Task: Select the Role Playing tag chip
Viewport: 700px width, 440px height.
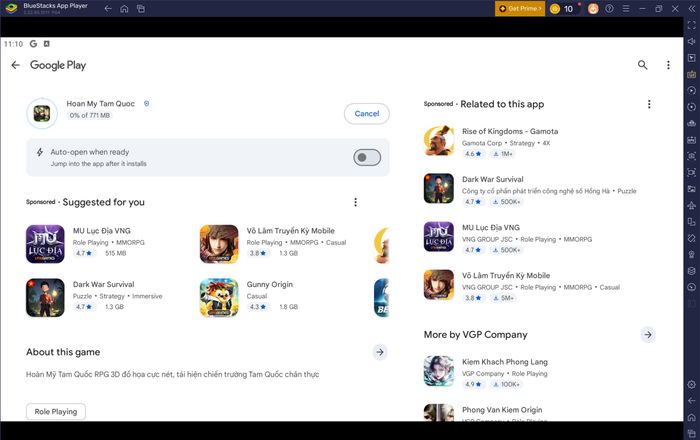Action: click(56, 411)
